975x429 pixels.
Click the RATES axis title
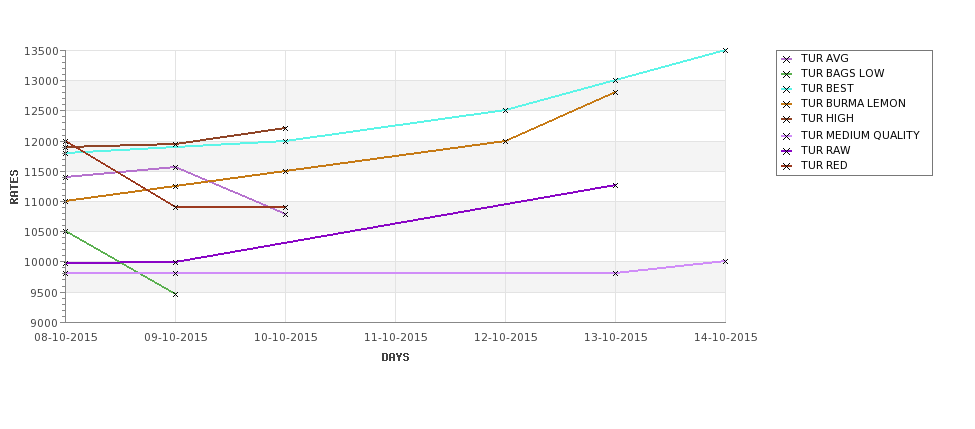click(x=14, y=187)
